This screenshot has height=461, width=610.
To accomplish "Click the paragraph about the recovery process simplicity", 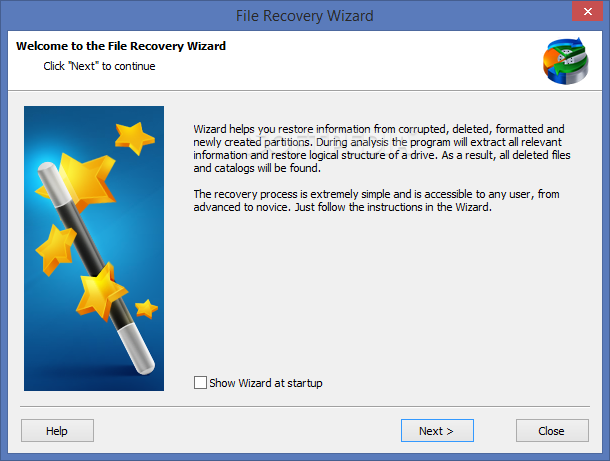I will [x=376, y=200].
